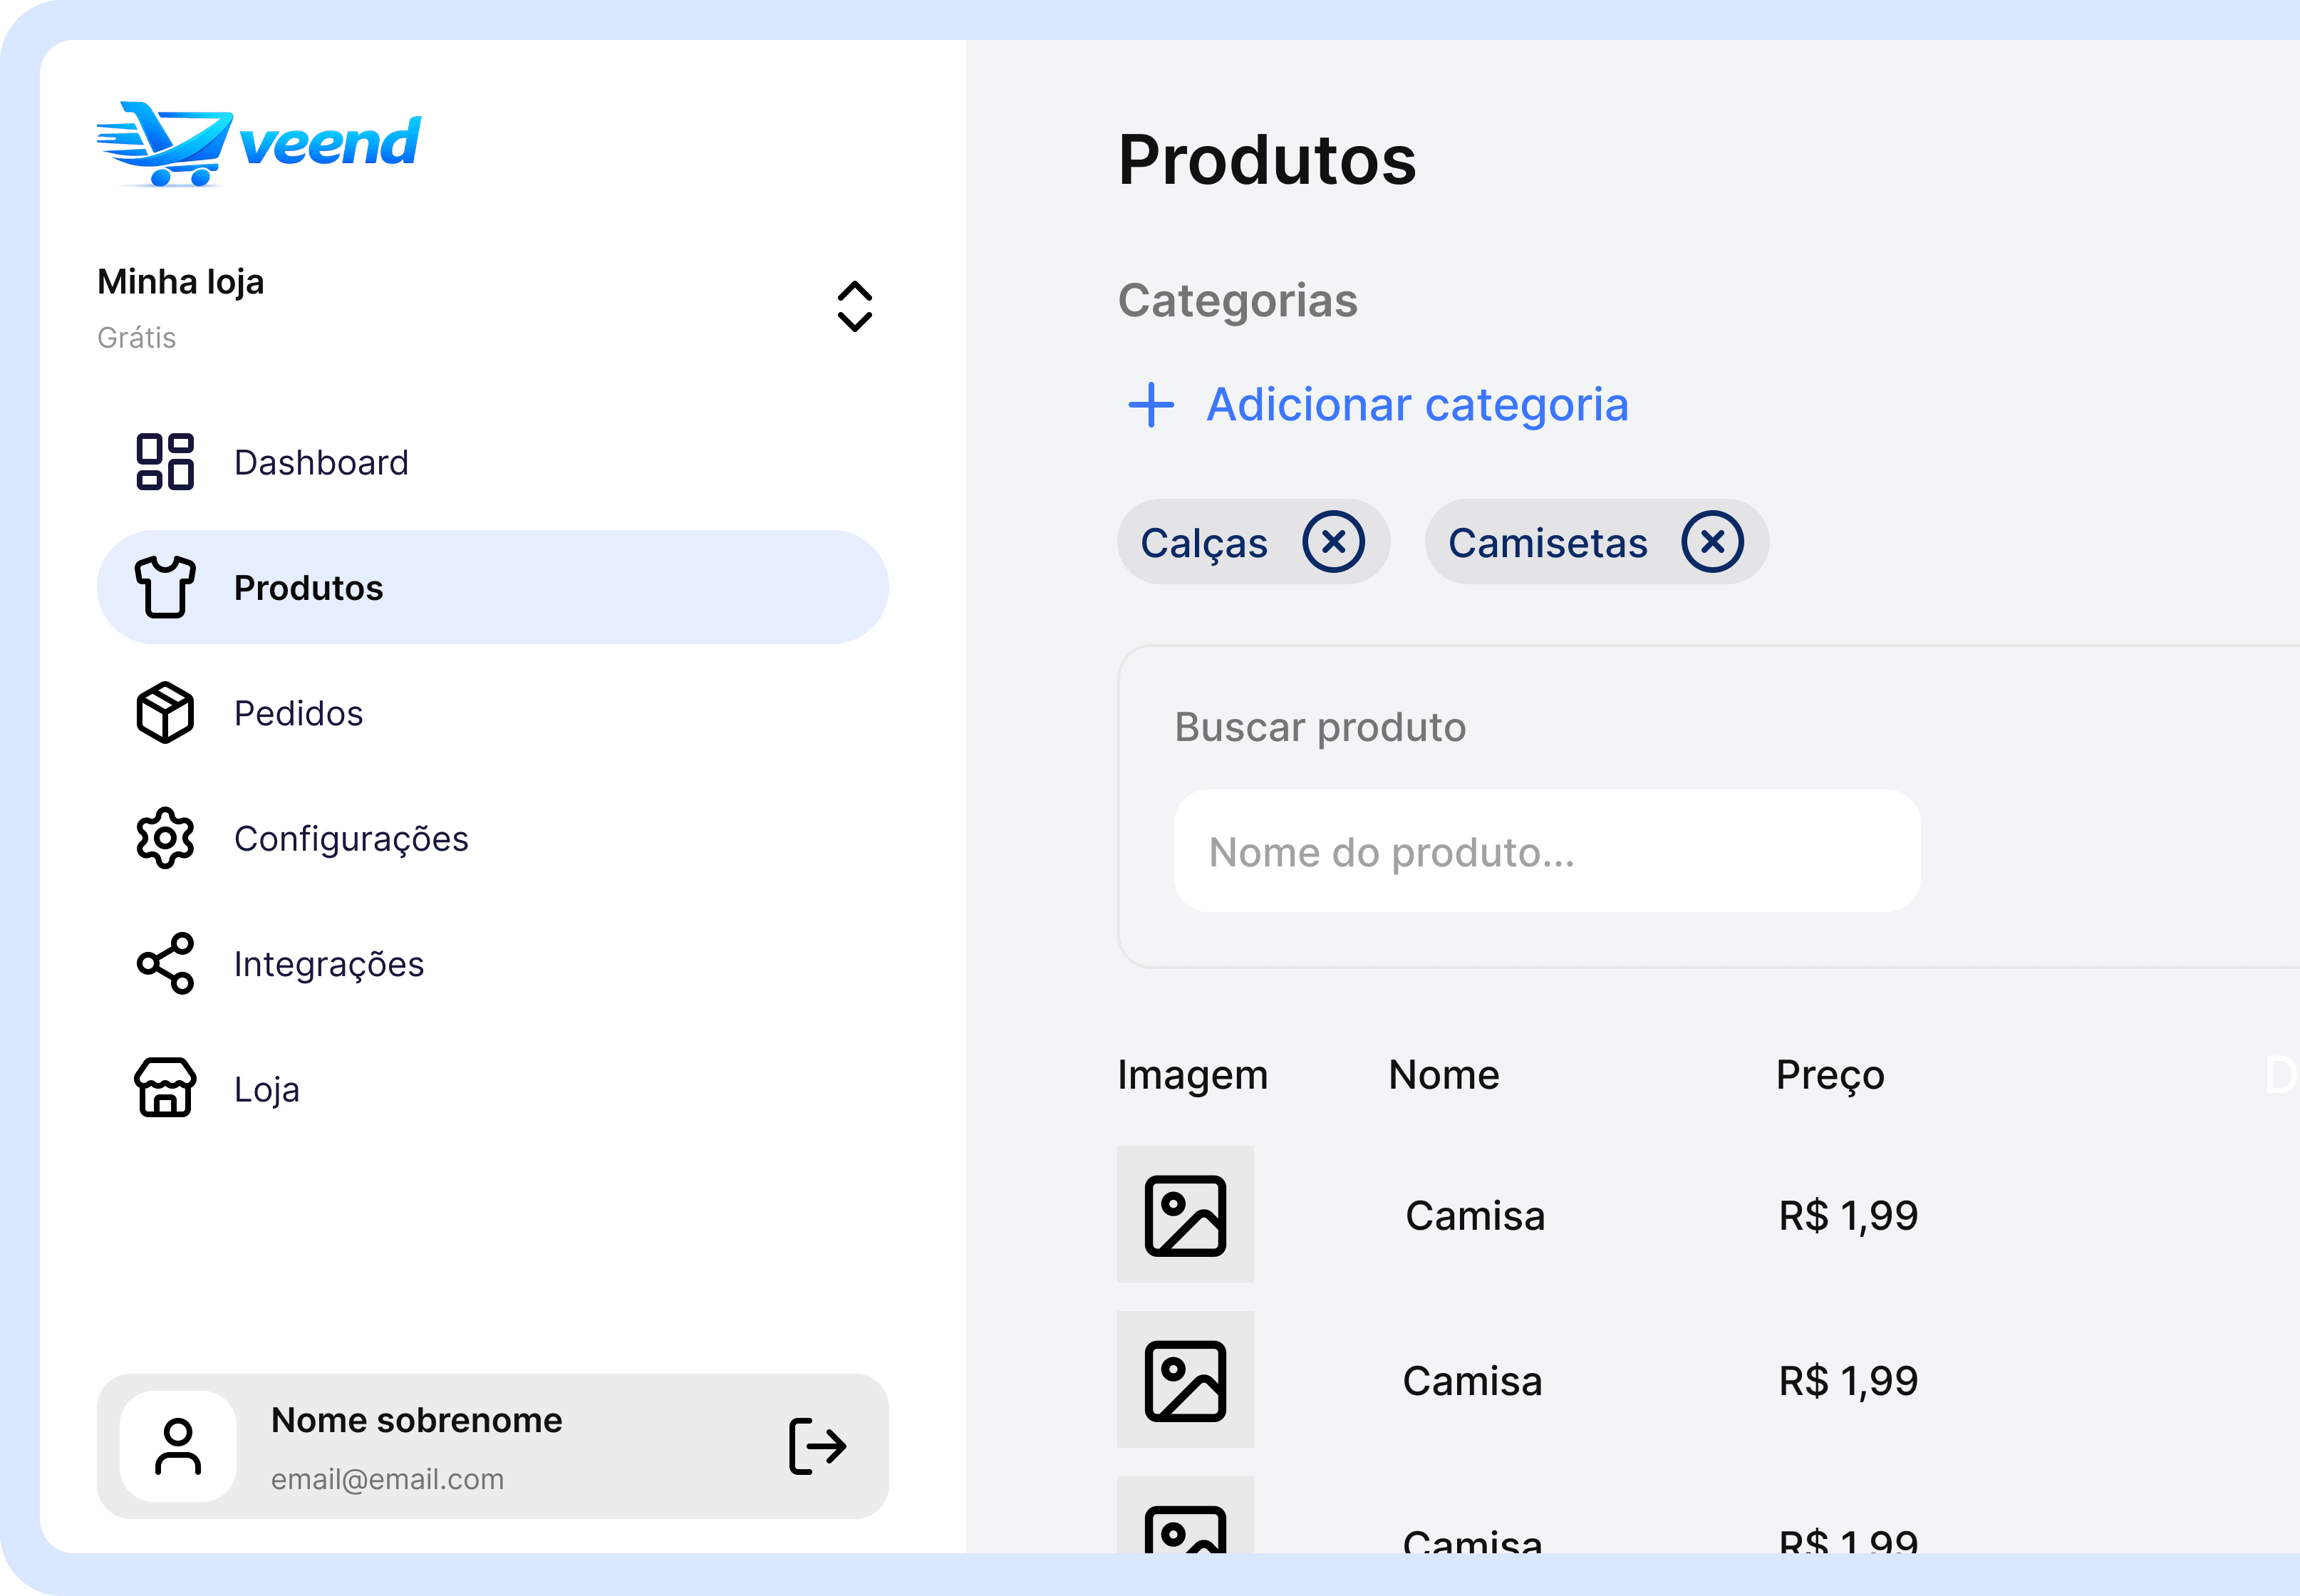Screen dimensions: 2300x1596
Task: Open the Loja storefront icon
Action: (165, 1088)
